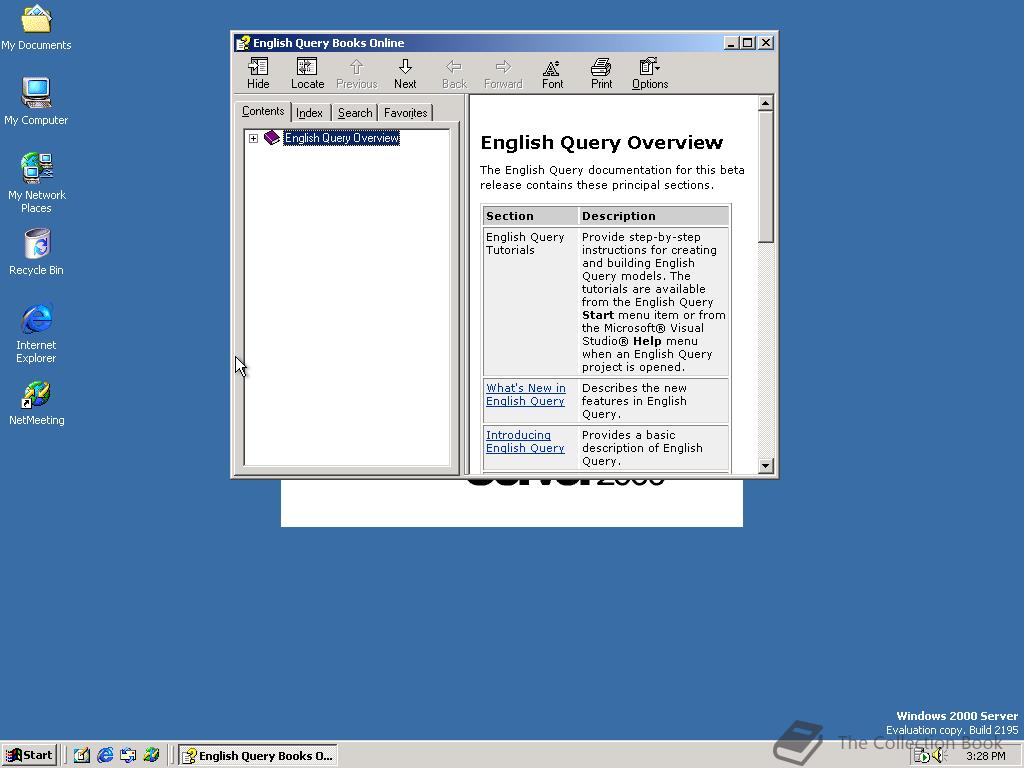1024x768 pixels.
Task: Close the English Query Books window
Action: [766, 43]
